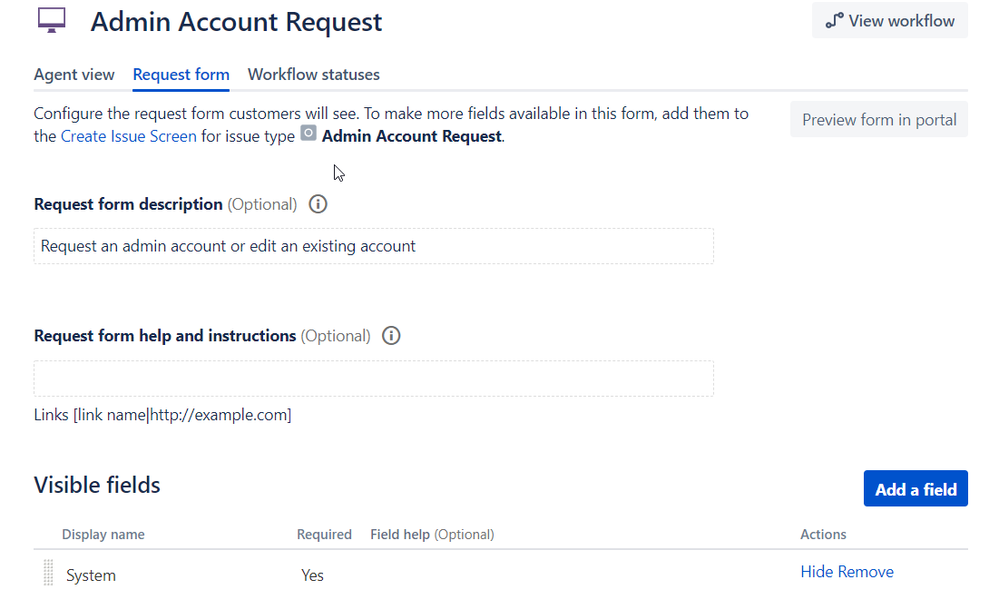Select the System row in Visible fields

pos(91,575)
